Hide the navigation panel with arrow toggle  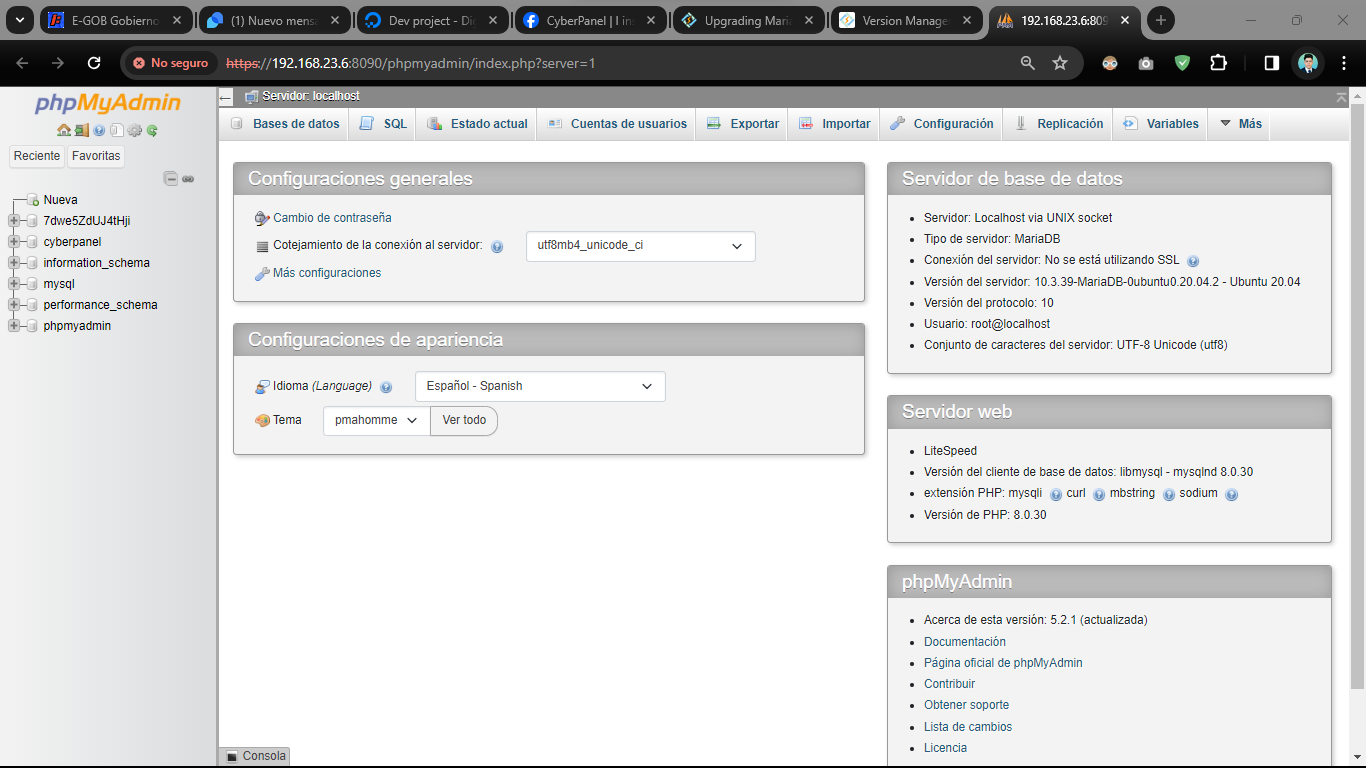[x=226, y=97]
